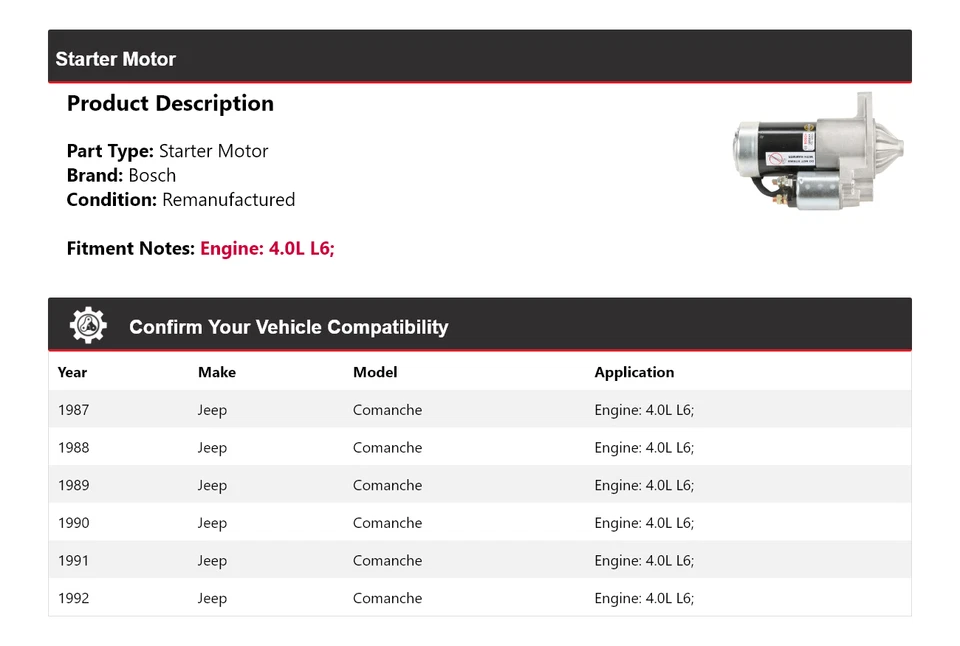
Task: Click the Product Description heading
Action: pos(170,103)
